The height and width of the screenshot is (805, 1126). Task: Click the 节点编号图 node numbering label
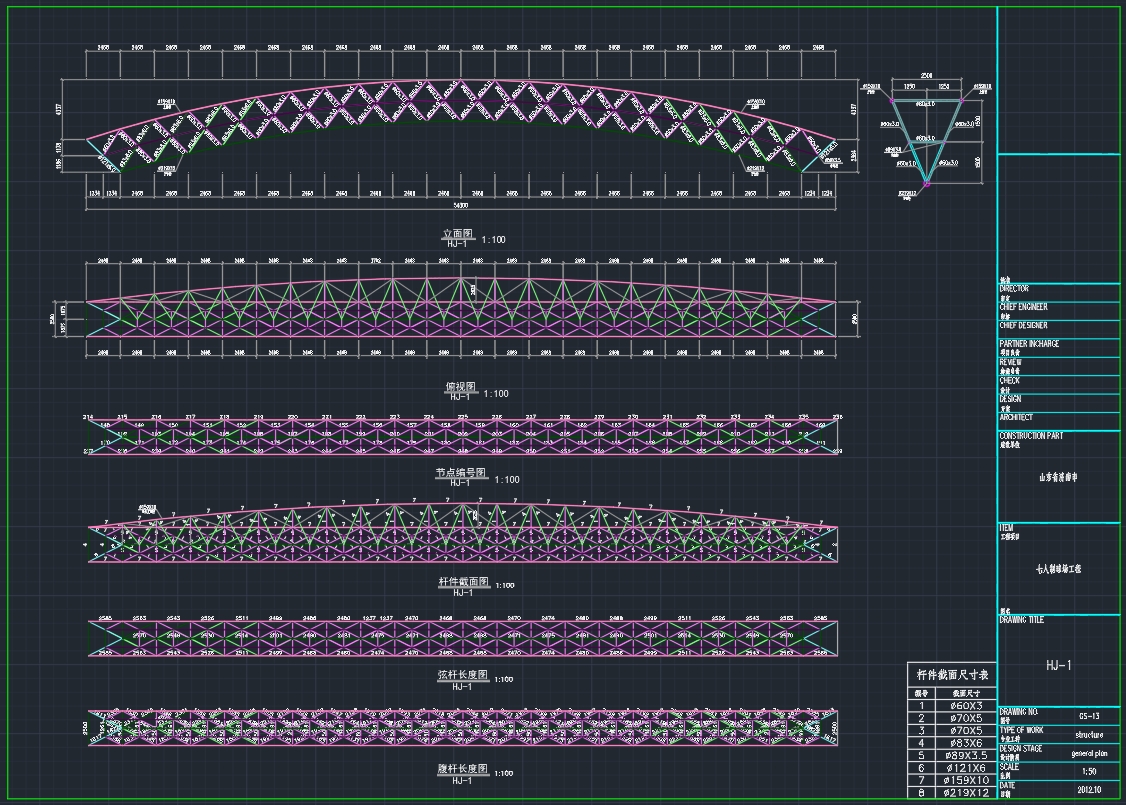(460, 473)
